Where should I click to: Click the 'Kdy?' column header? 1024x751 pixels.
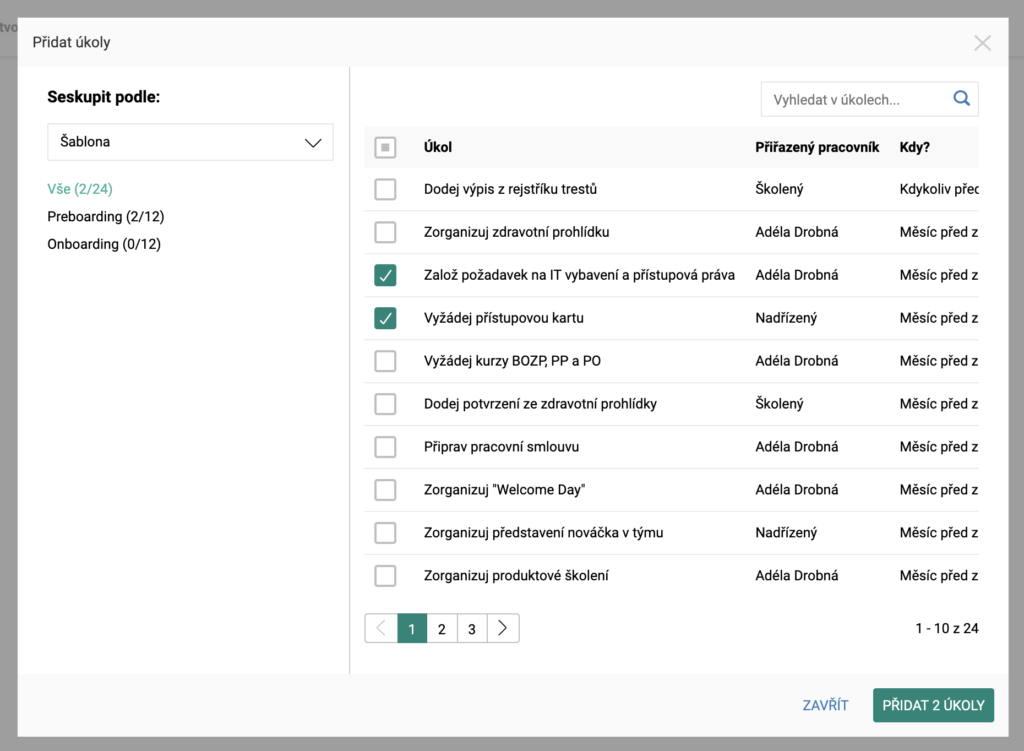click(x=914, y=147)
